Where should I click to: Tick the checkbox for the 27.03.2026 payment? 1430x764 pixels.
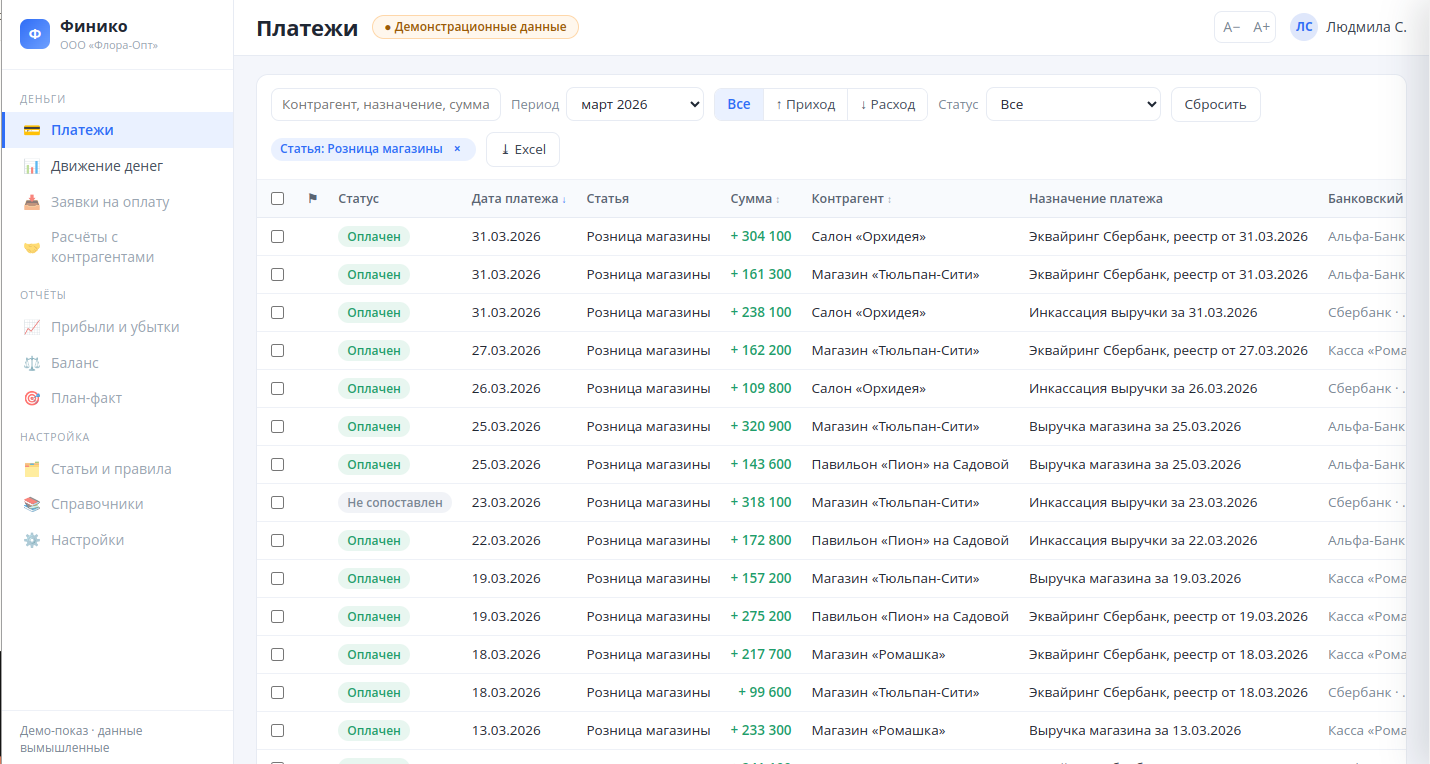coord(278,351)
